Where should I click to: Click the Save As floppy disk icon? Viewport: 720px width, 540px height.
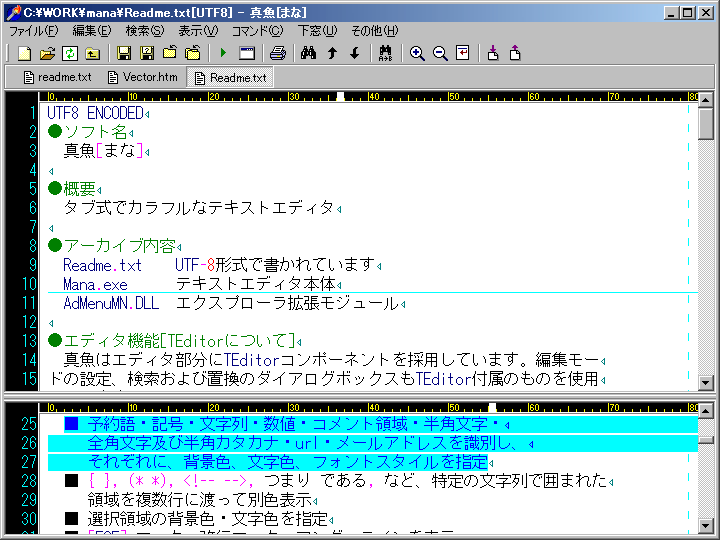147,53
